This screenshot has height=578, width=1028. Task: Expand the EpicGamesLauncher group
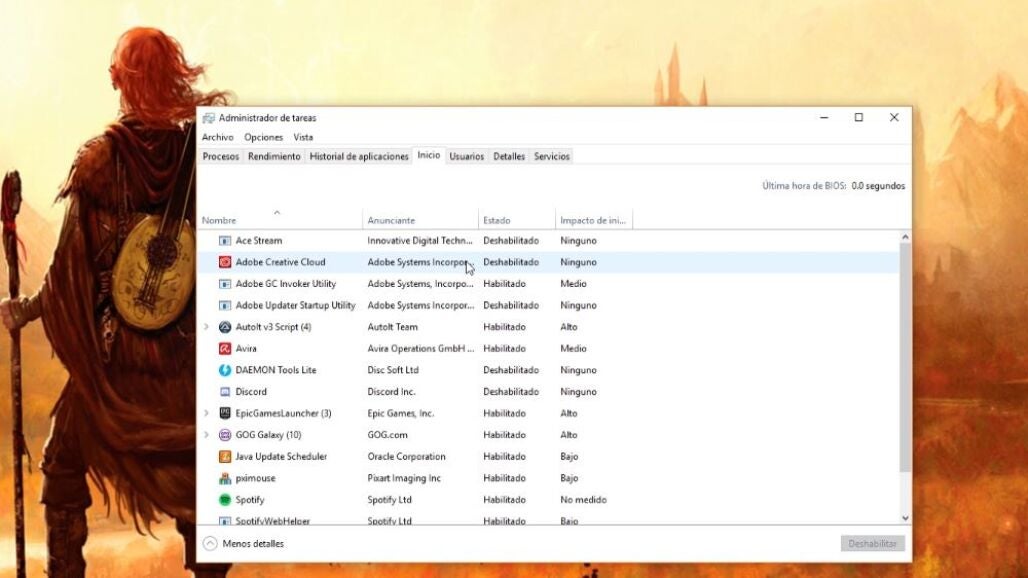[x=207, y=414]
